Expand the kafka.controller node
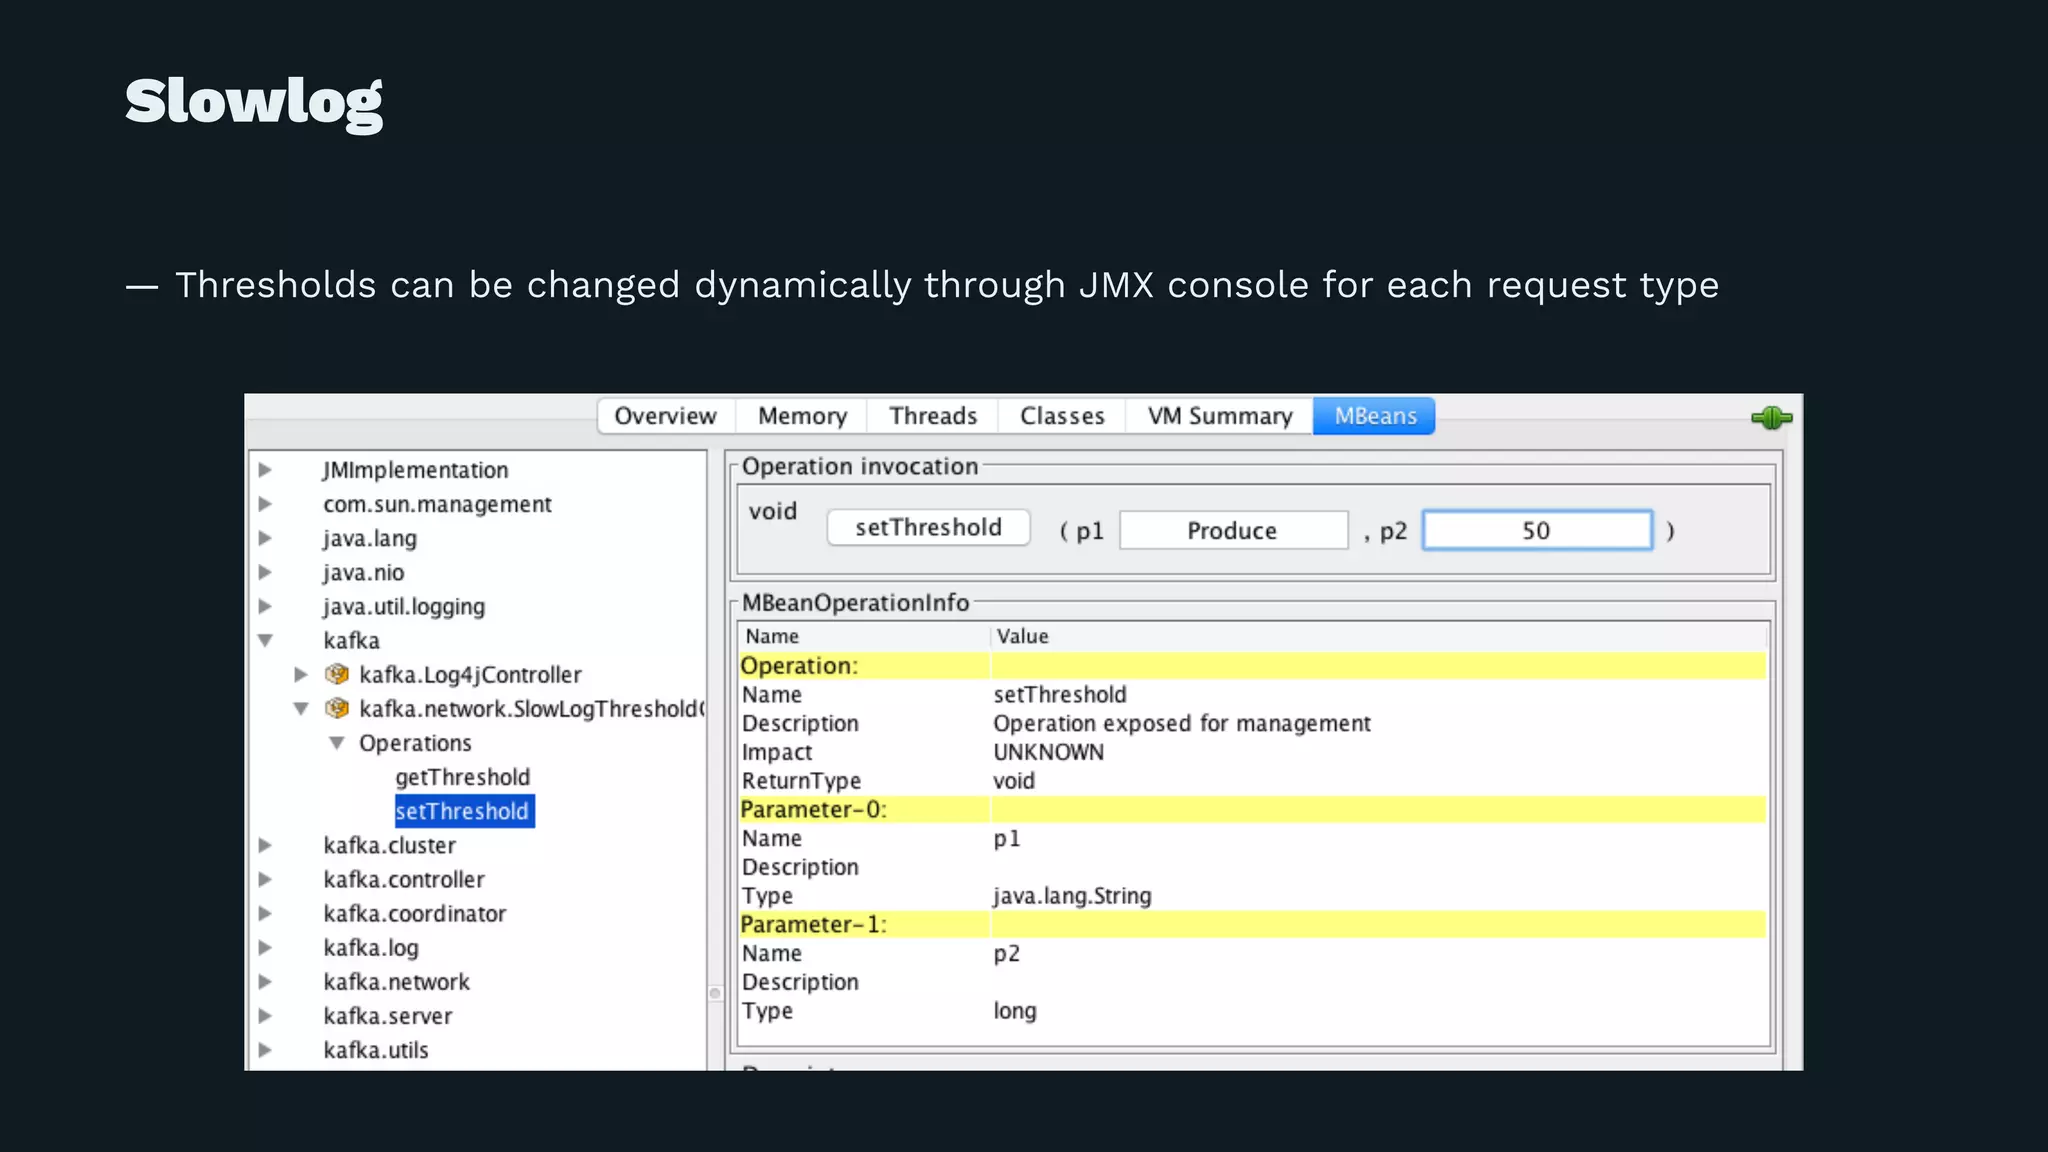This screenshot has height=1152, width=2048. pyautogui.click(x=265, y=879)
